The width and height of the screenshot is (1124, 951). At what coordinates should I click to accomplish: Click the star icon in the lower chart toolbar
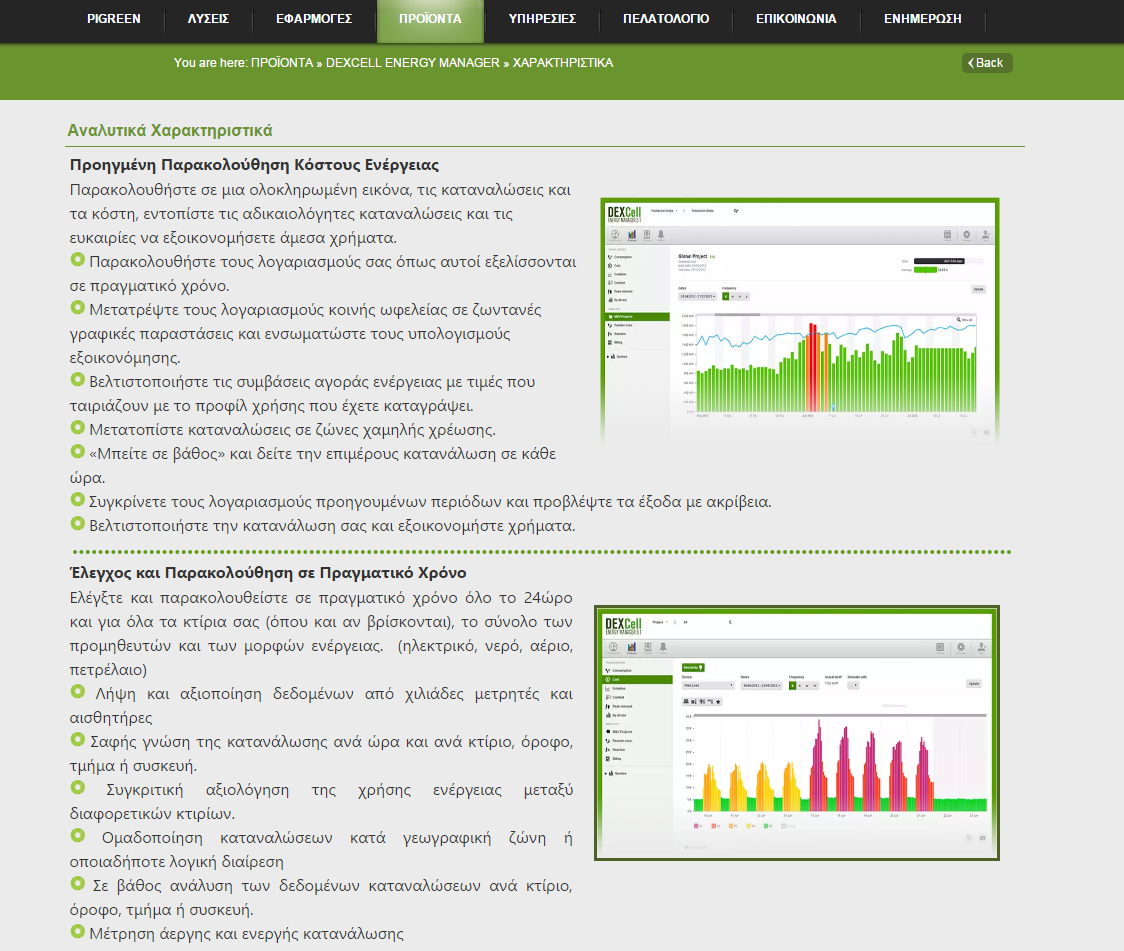click(x=718, y=702)
